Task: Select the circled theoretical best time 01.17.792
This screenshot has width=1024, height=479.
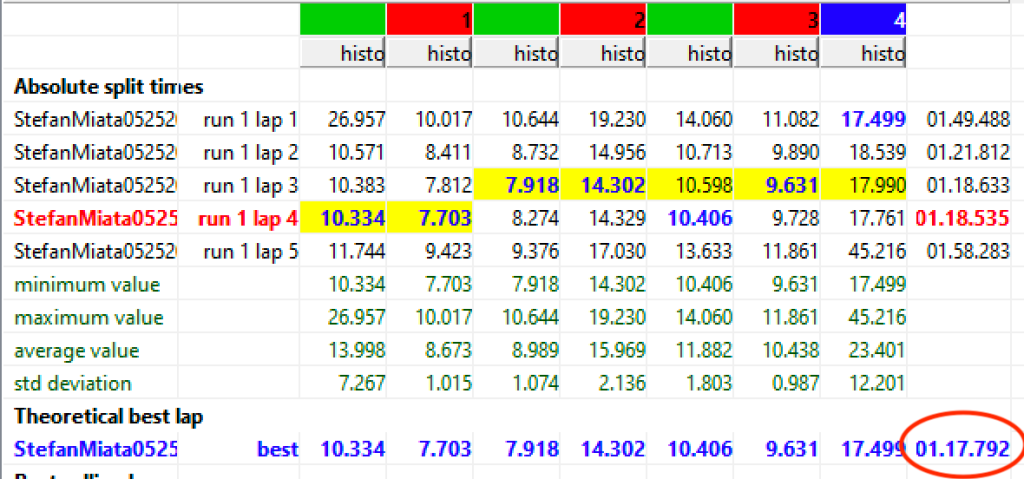Action: pyautogui.click(x=966, y=449)
